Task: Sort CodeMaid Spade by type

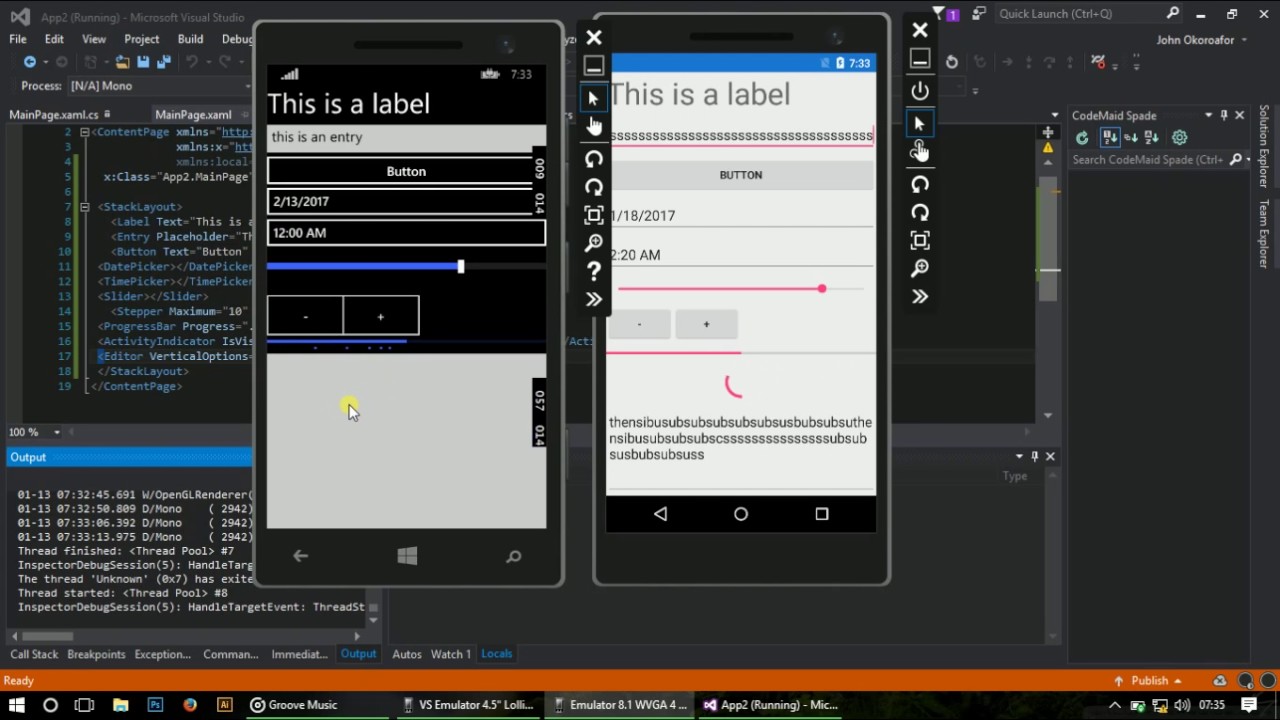Action: (1131, 138)
